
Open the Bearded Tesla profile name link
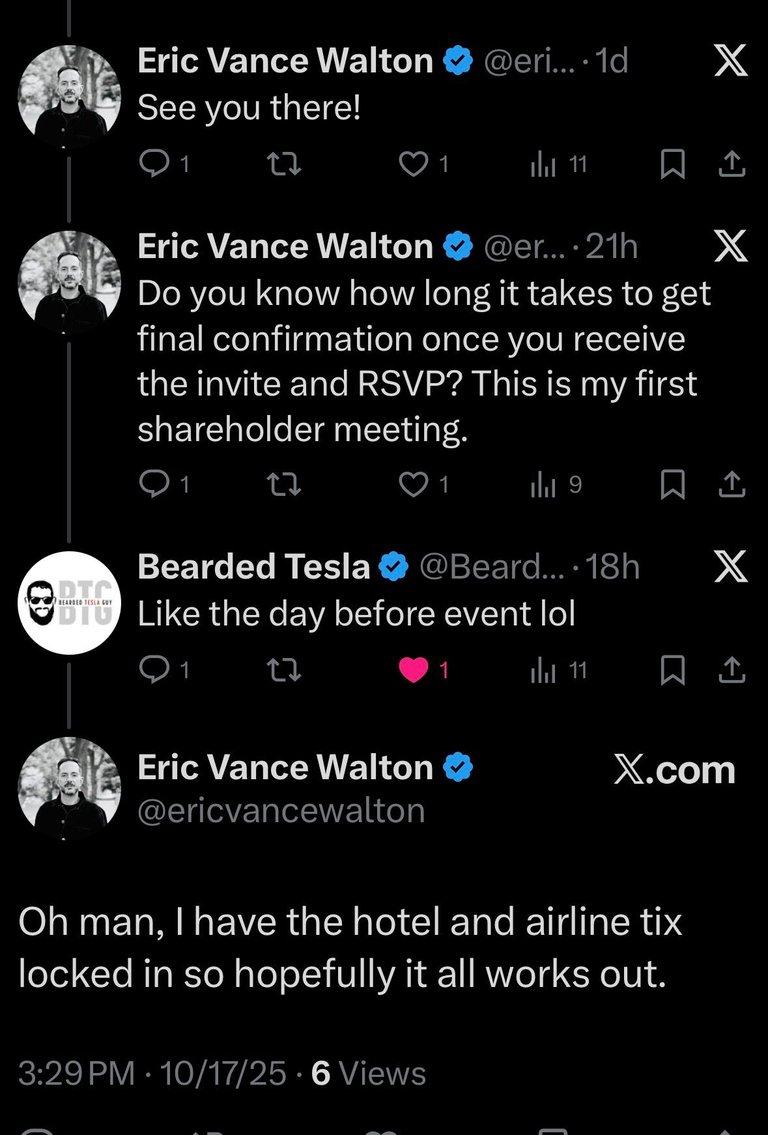(x=253, y=567)
